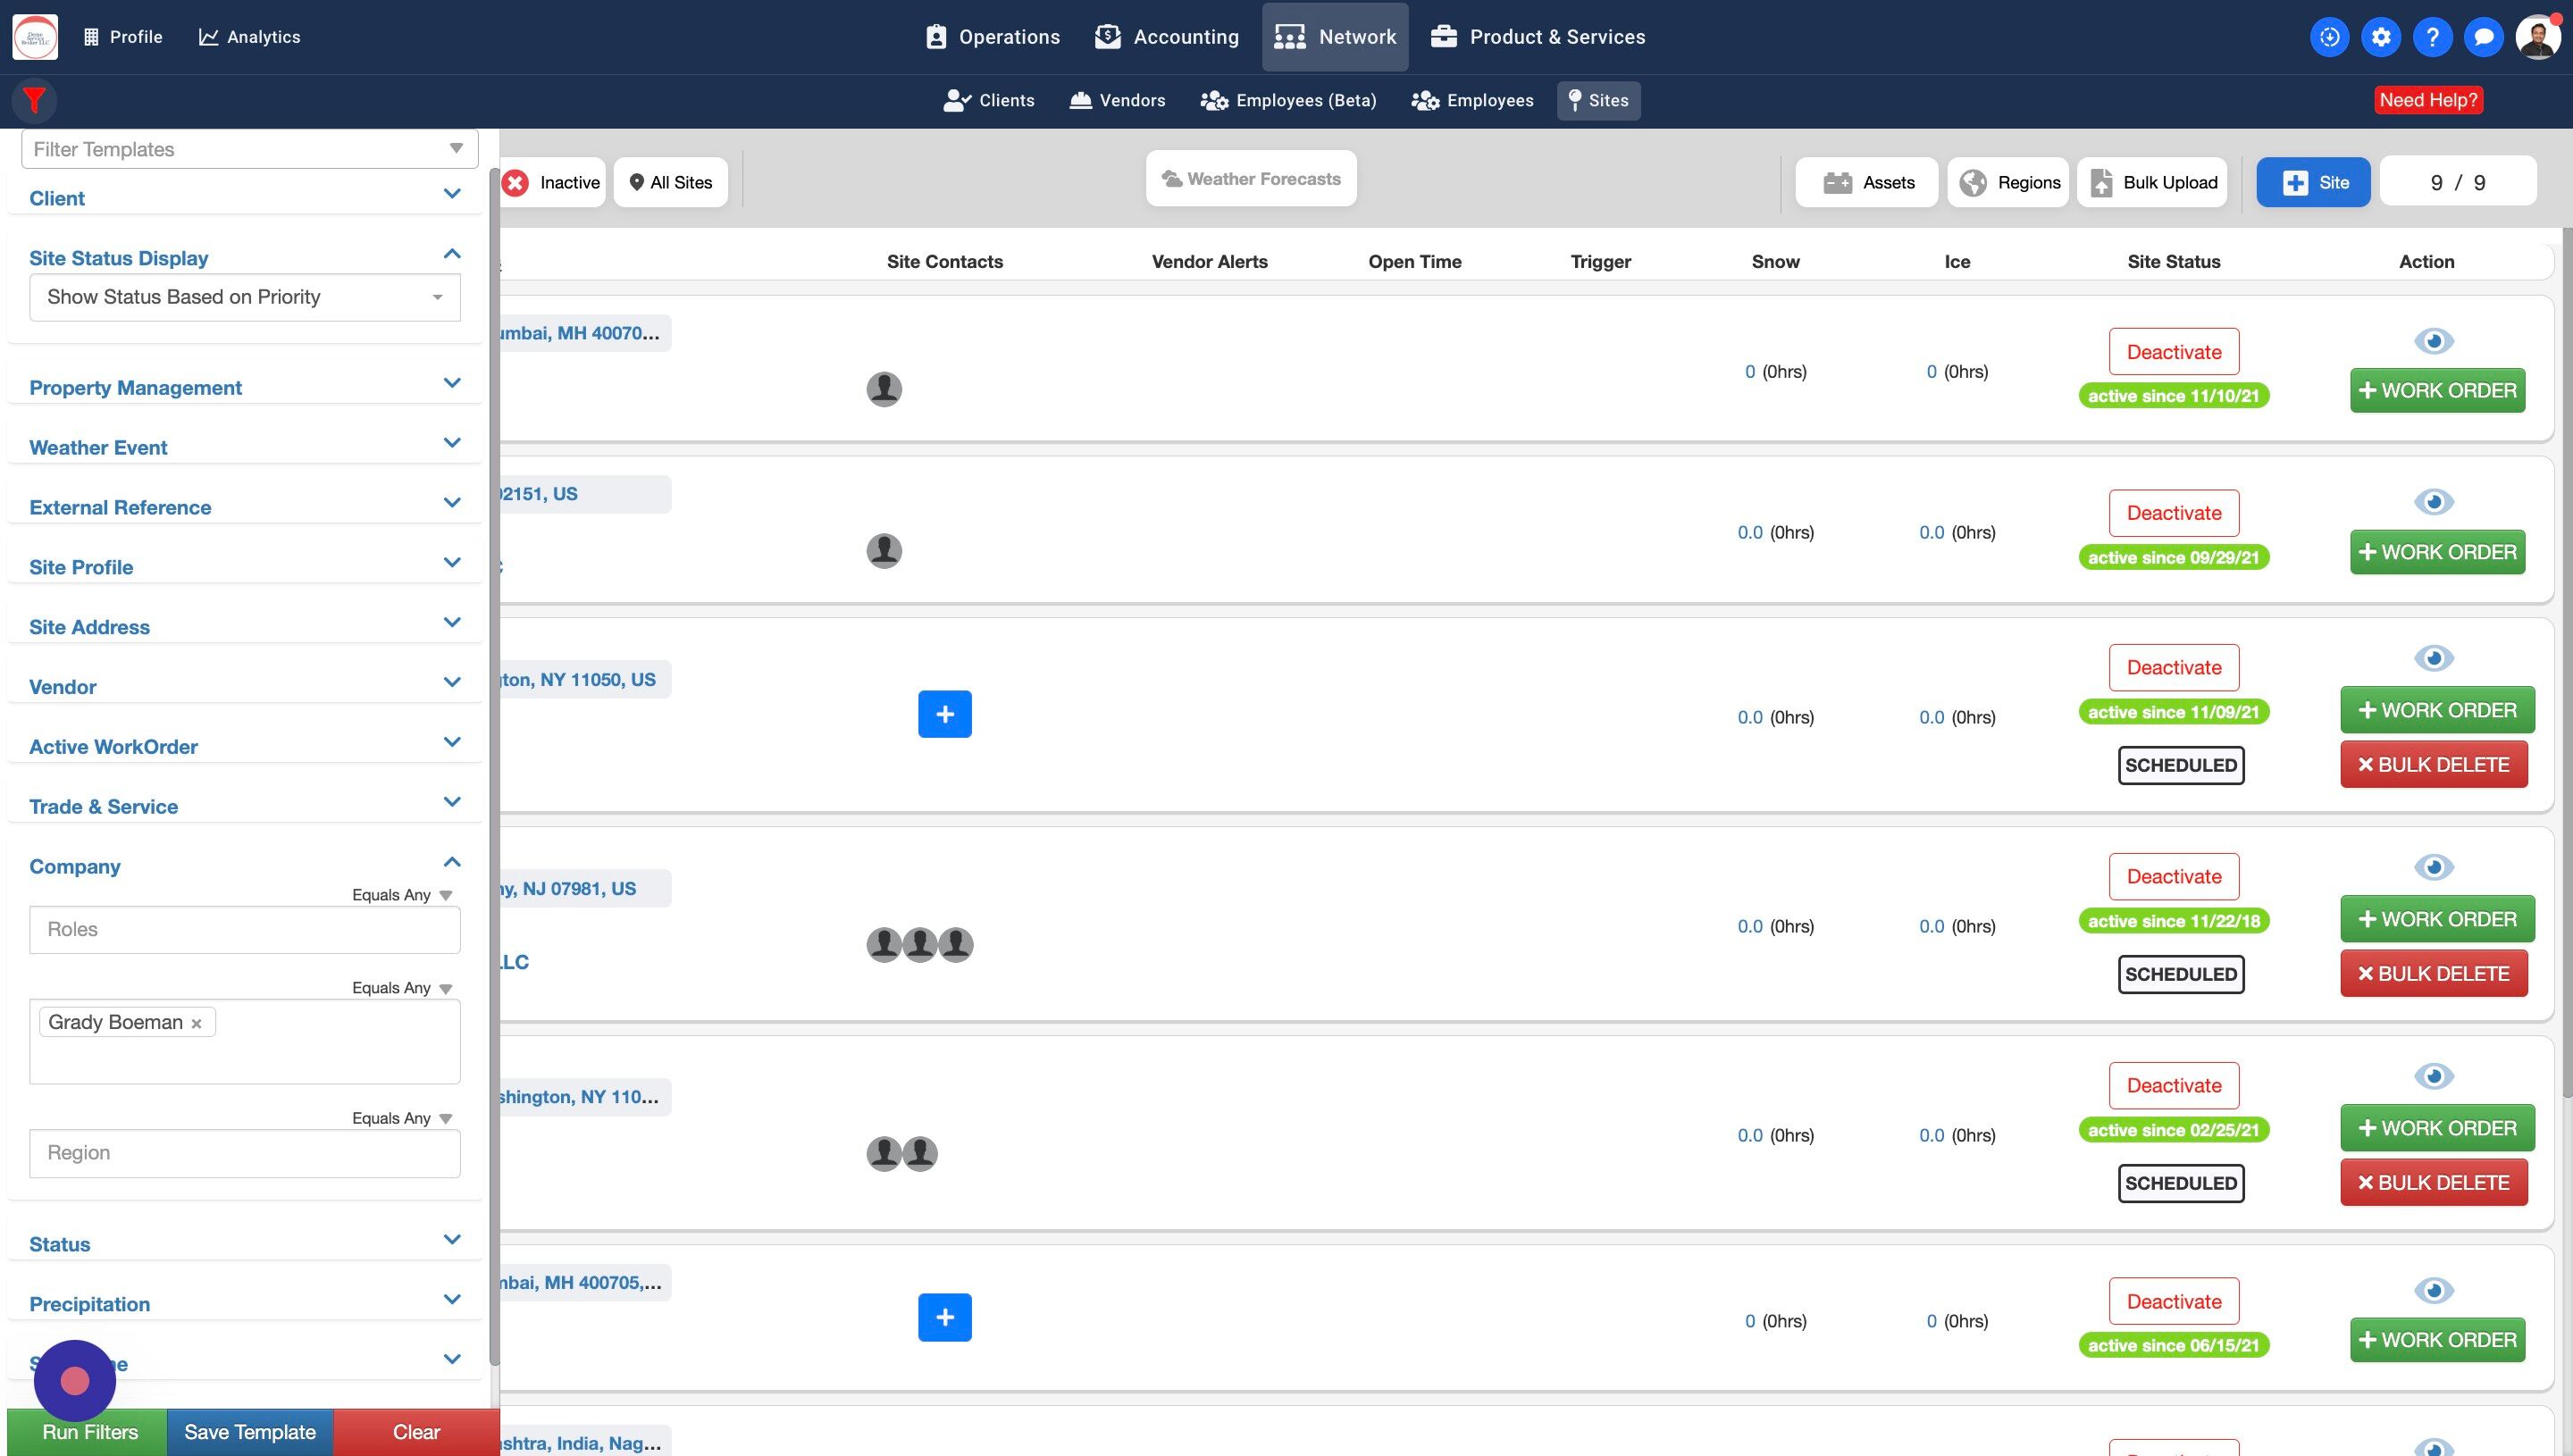Click the red filter funnel icon
The height and width of the screenshot is (1456, 2573).
tap(34, 100)
